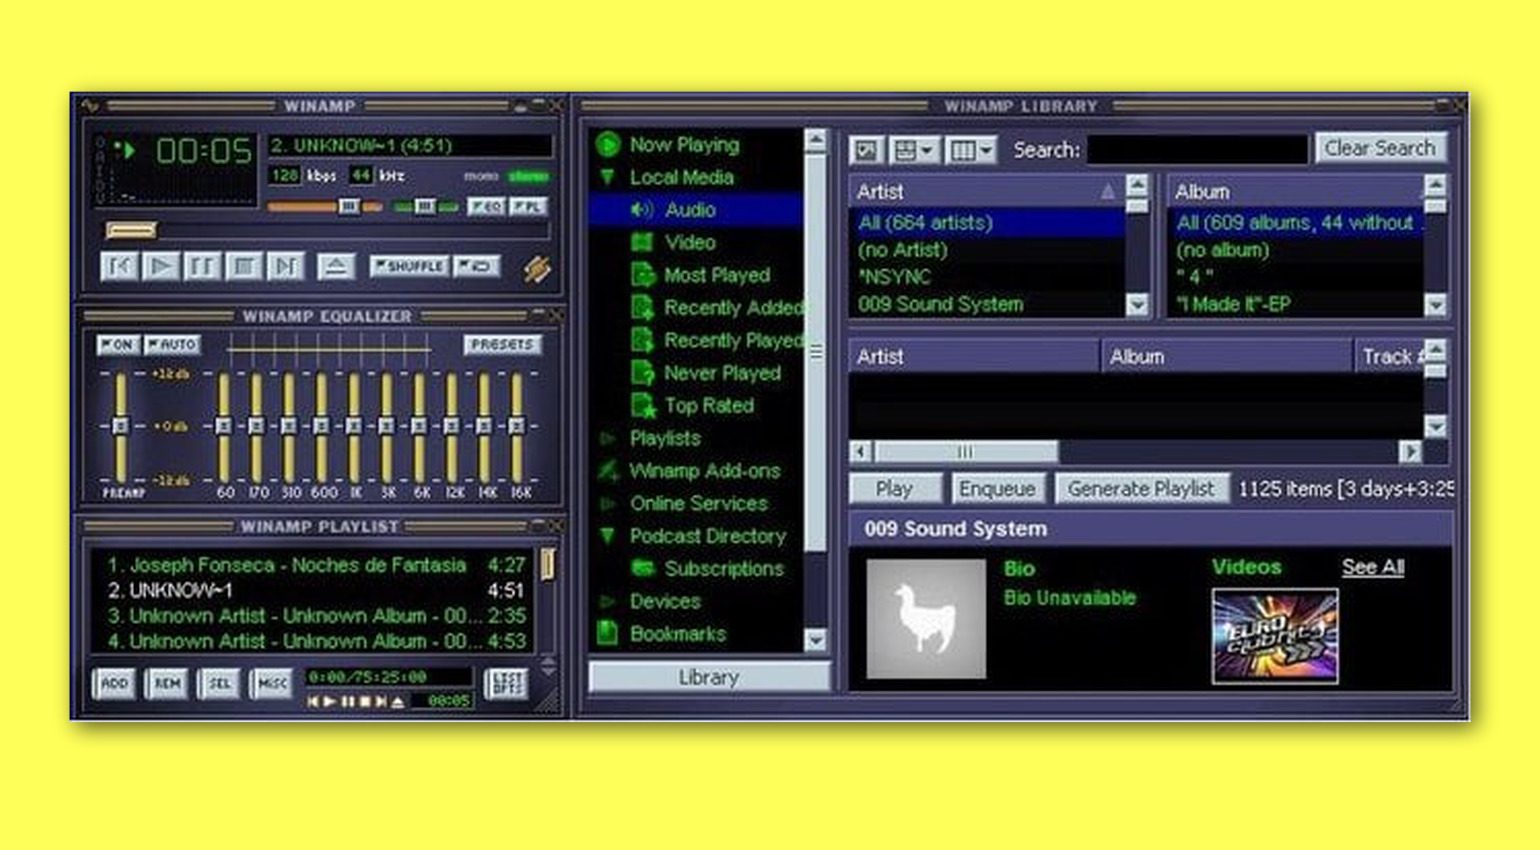Click the song seek position bar

pyautogui.click(x=327, y=231)
